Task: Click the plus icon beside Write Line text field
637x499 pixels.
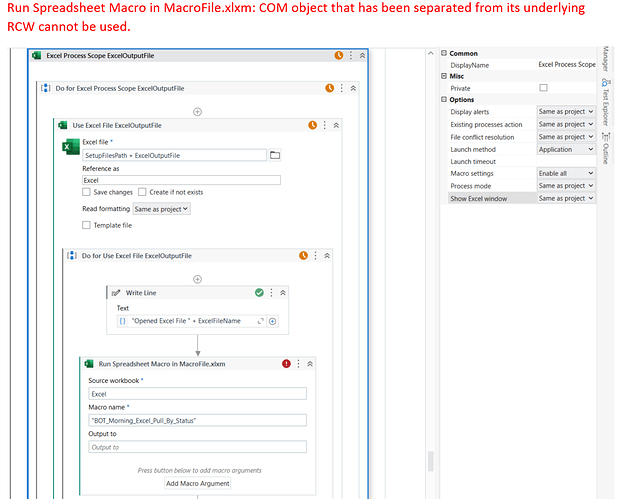Action: 273,321
